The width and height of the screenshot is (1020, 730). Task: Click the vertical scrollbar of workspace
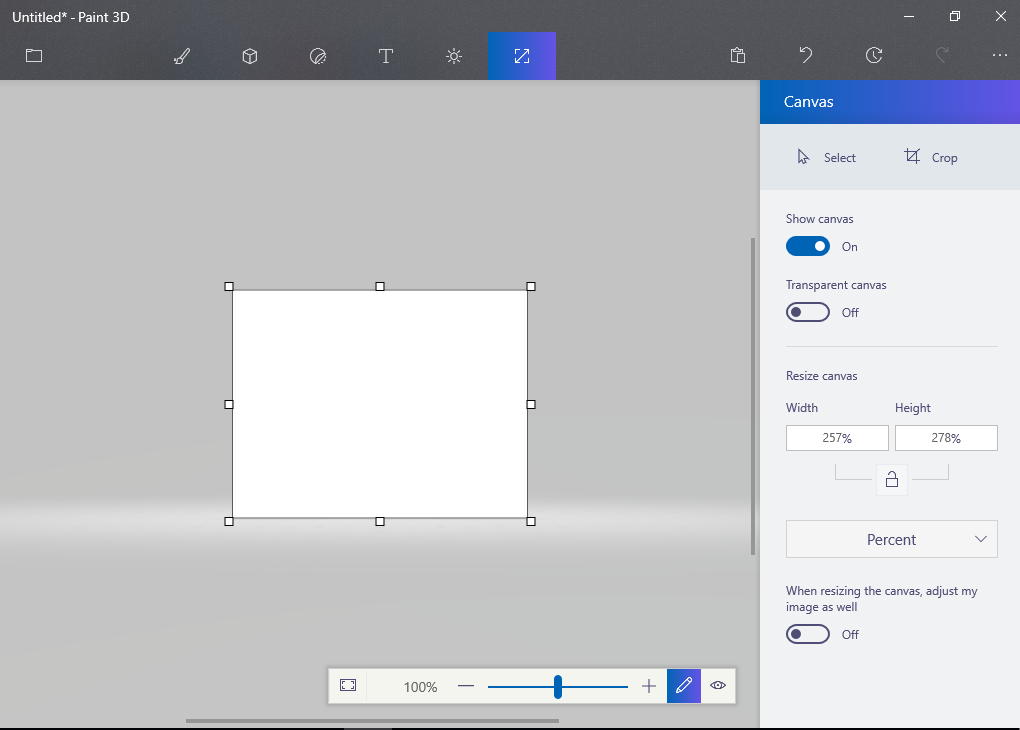pos(753,396)
